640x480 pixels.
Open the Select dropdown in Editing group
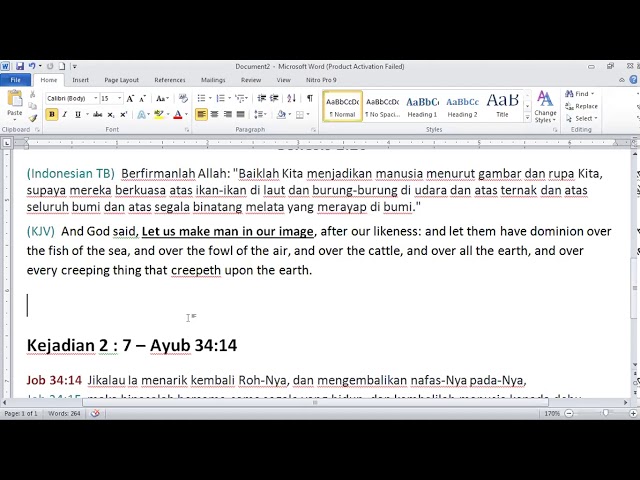582,118
